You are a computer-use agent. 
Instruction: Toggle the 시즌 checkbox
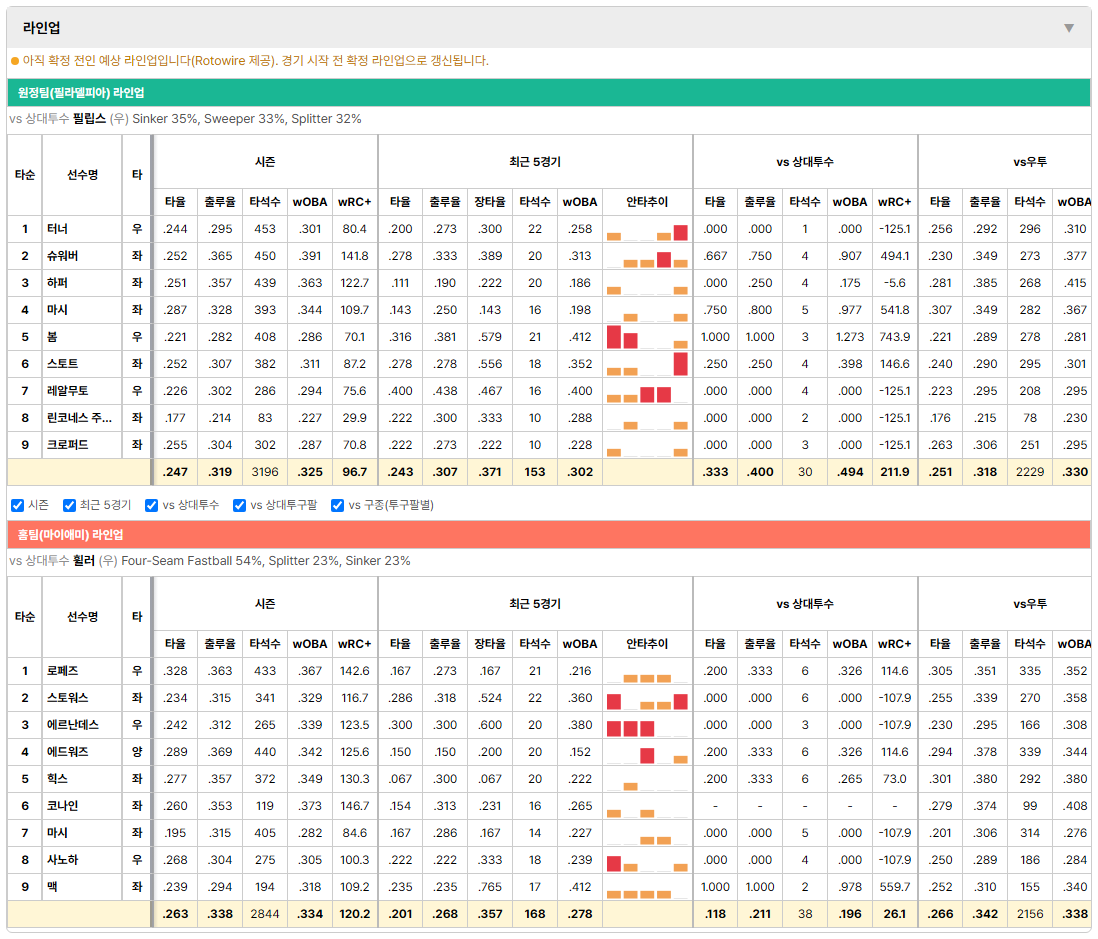pyautogui.click(x=18, y=505)
